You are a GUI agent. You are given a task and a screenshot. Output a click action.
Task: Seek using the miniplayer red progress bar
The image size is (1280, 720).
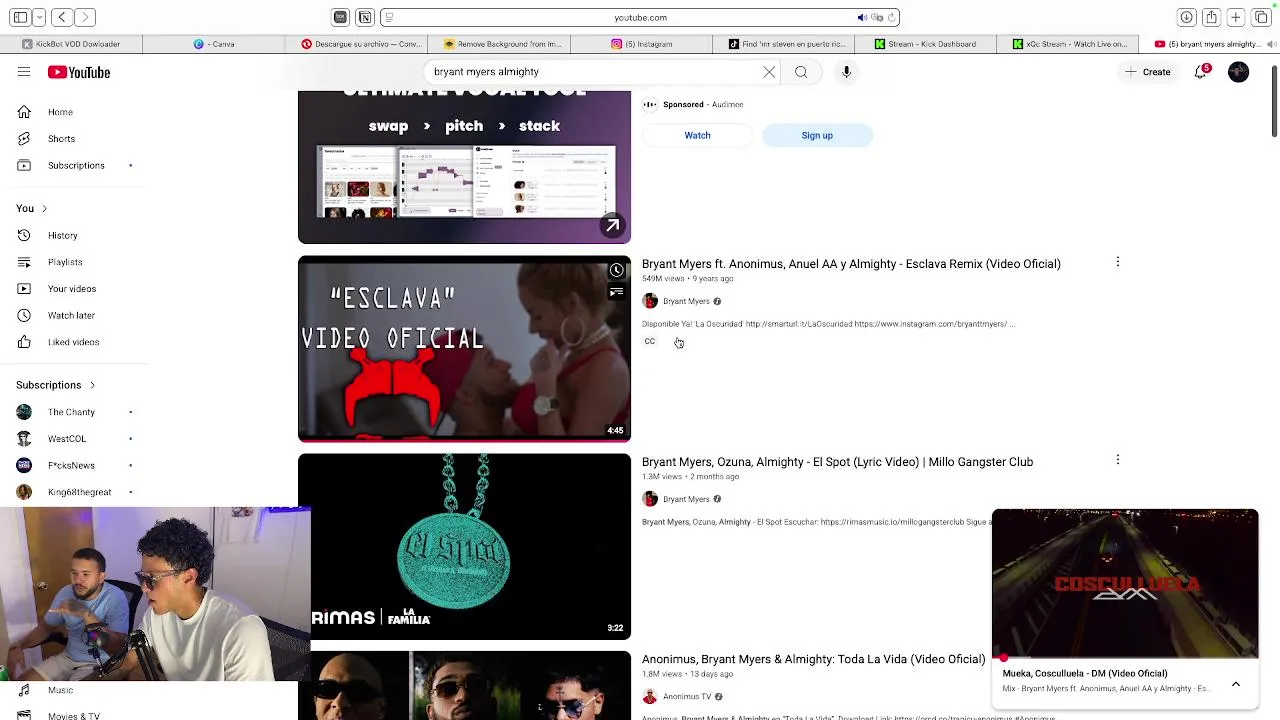pos(1125,659)
